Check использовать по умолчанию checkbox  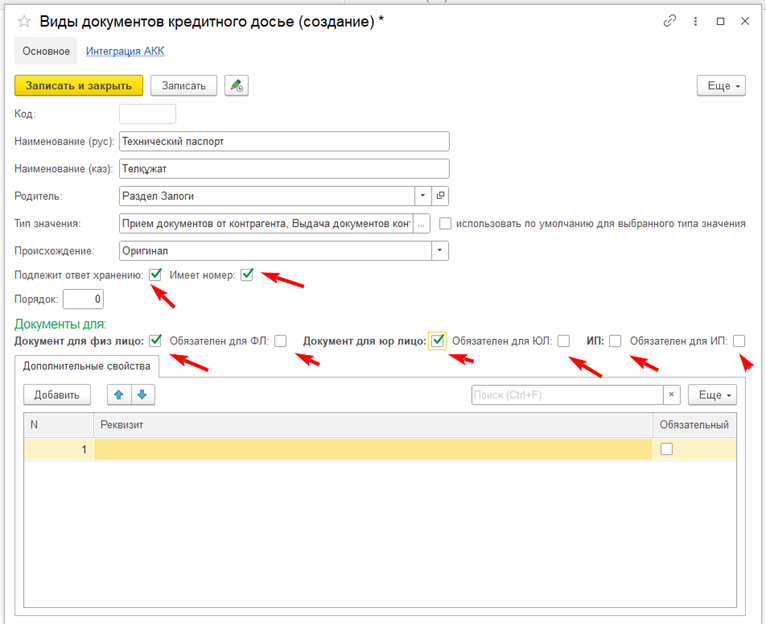(445, 223)
